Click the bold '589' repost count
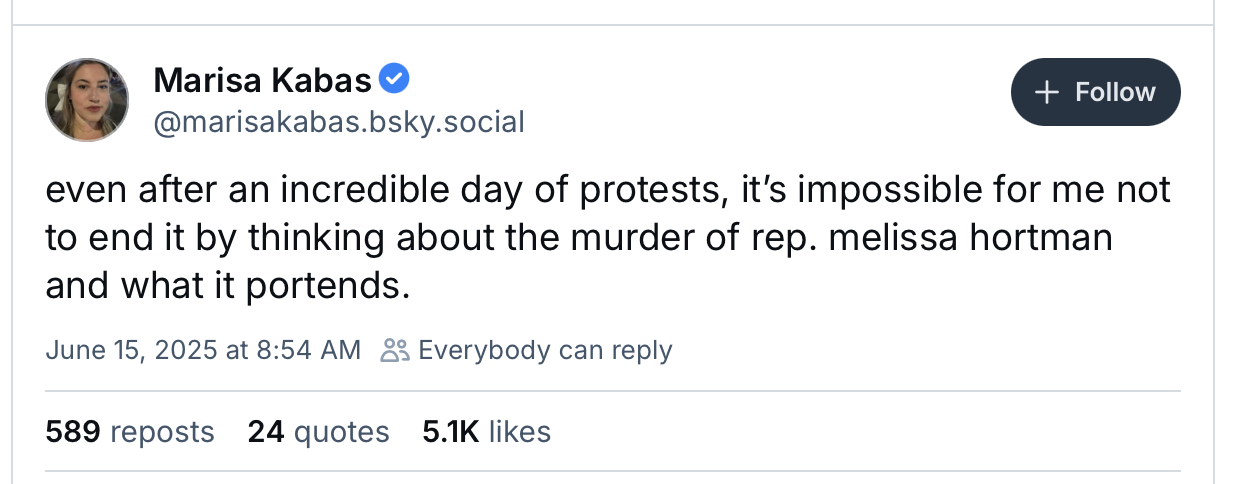Image resolution: width=1236 pixels, height=484 pixels. tap(73, 431)
